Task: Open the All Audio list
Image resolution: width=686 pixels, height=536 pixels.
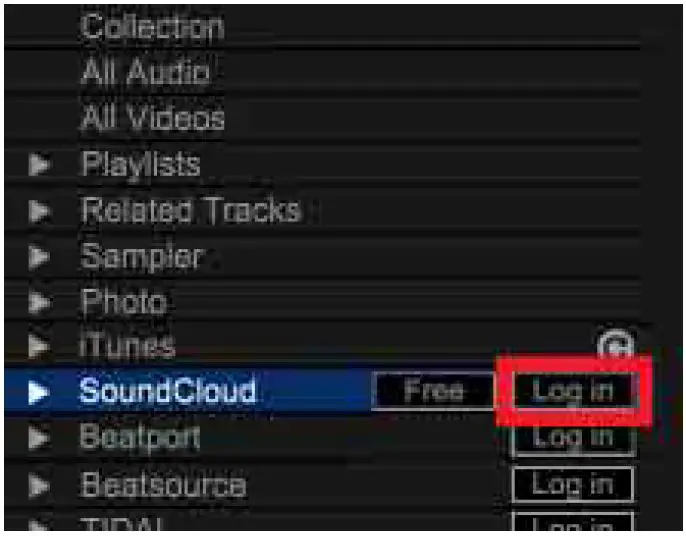Action: tap(146, 70)
